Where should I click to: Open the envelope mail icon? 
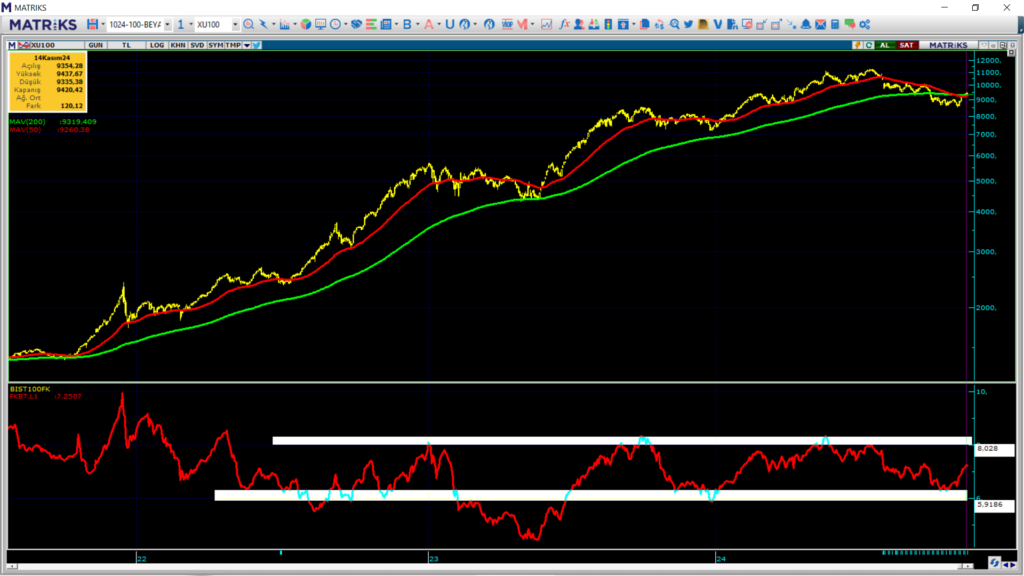click(819, 24)
